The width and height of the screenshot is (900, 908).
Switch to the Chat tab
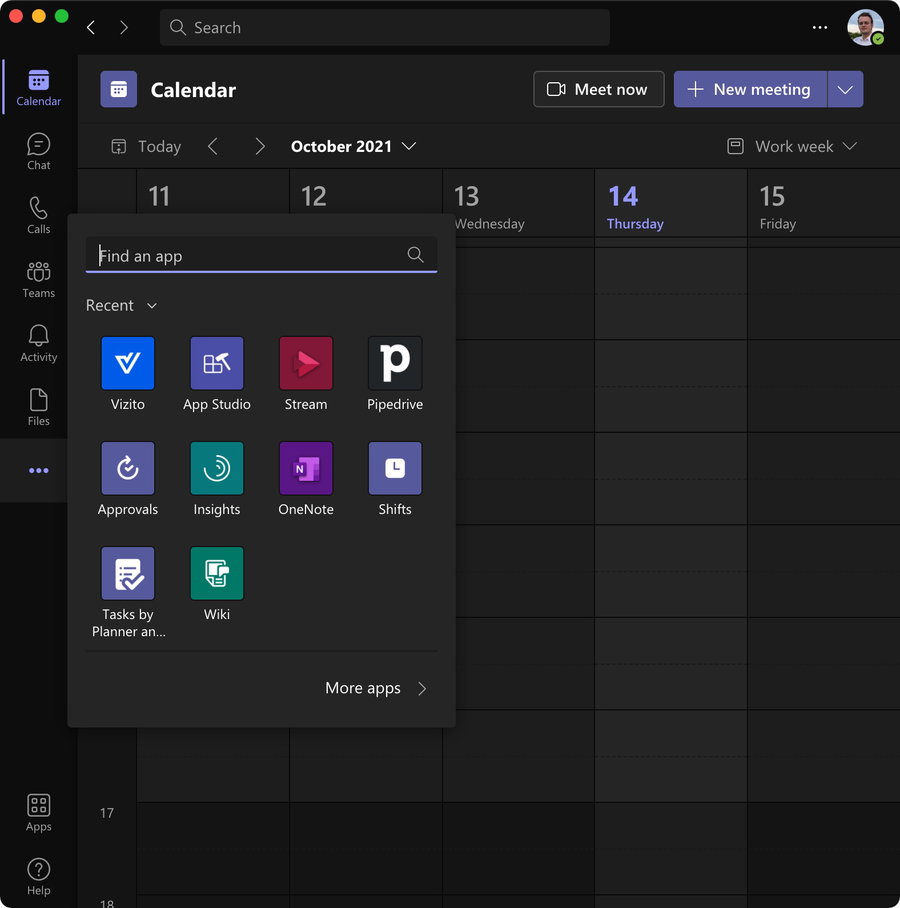point(38,151)
